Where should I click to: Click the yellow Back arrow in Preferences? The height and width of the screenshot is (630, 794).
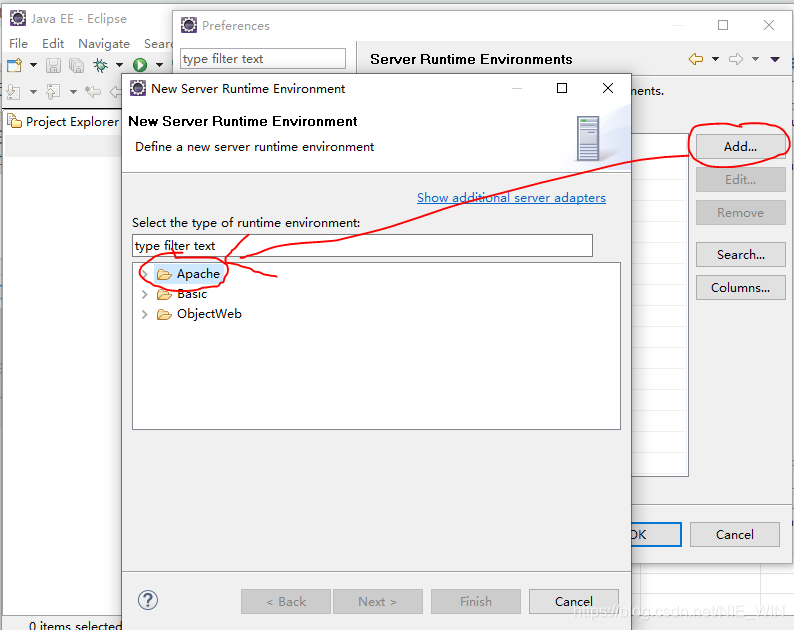point(696,59)
